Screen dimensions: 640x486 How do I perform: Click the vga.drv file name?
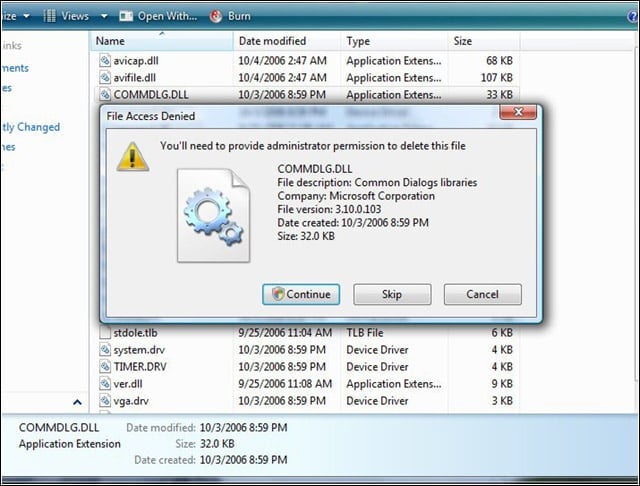131,401
